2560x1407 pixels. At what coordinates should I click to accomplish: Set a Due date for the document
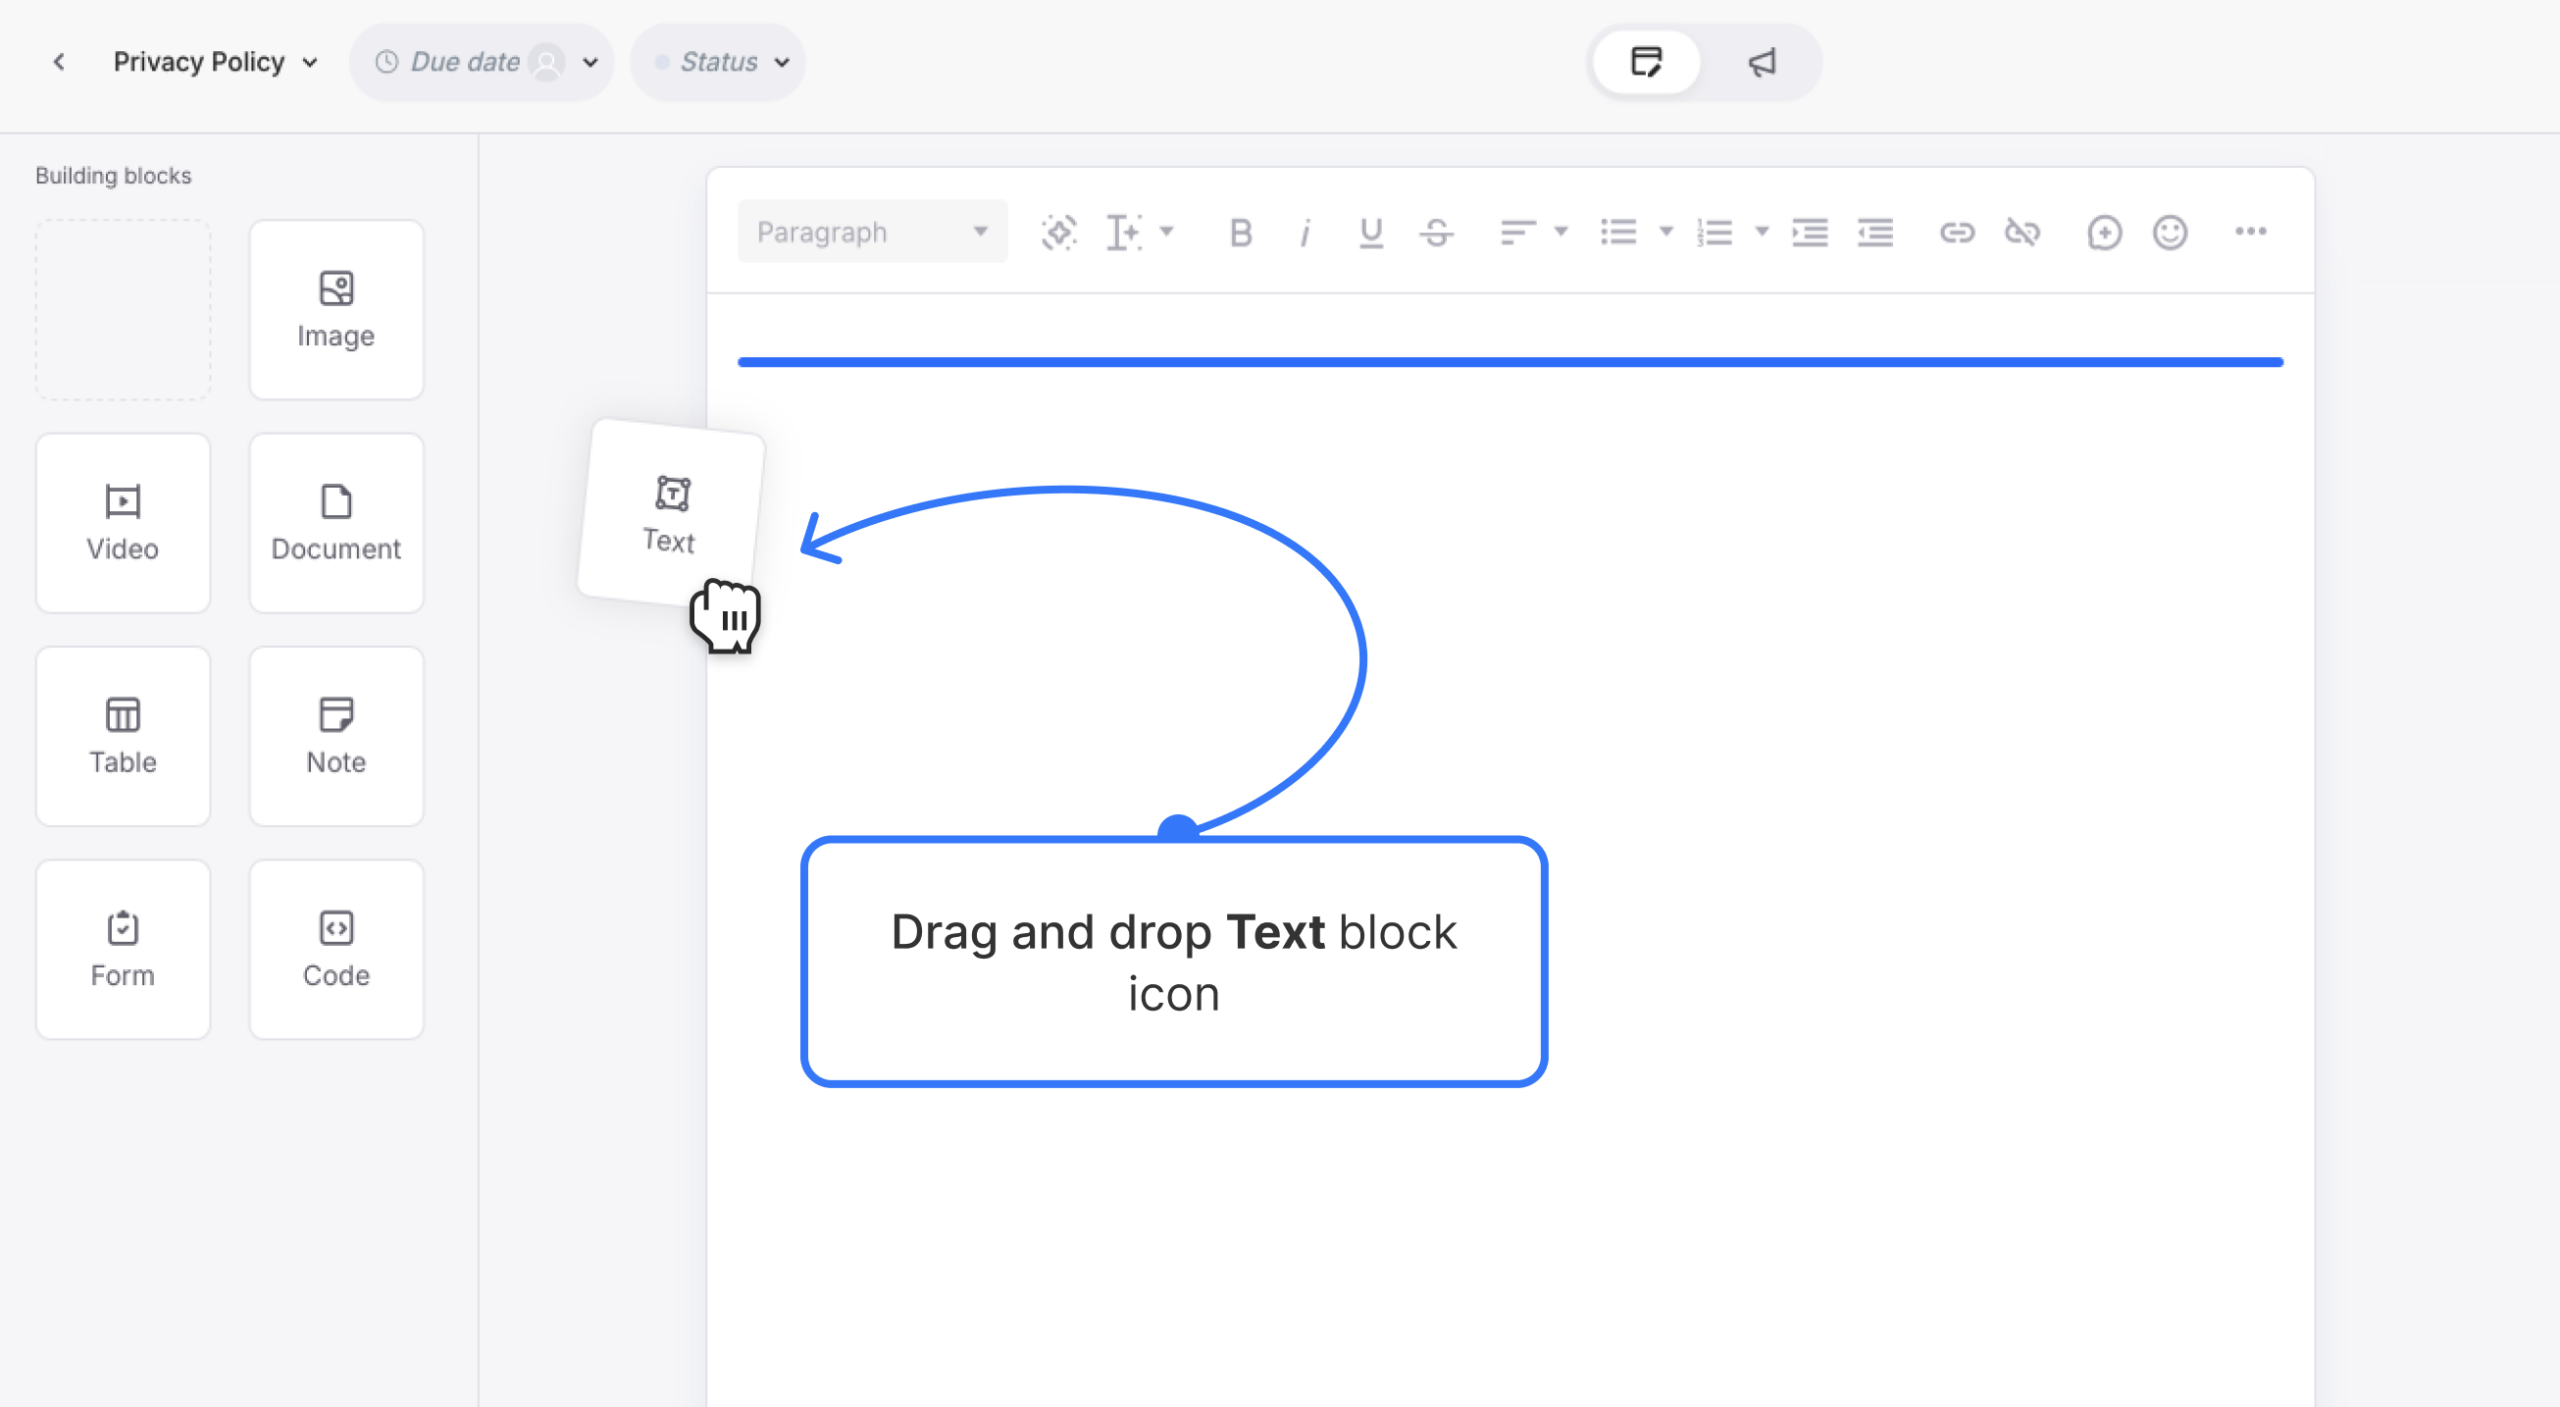pyautogui.click(x=465, y=61)
